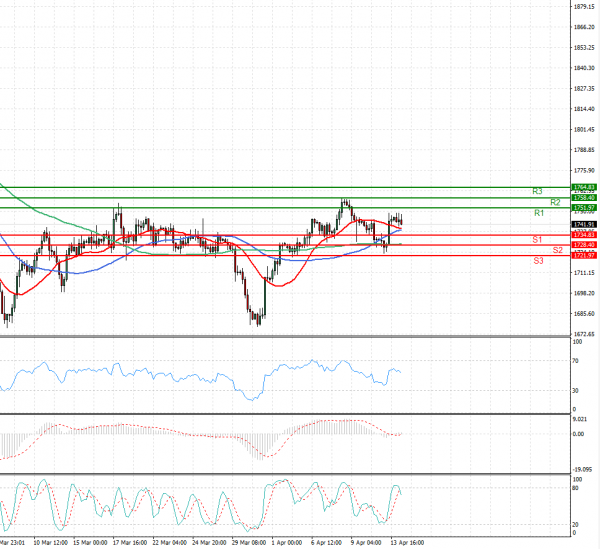The image size is (600, 549).
Task: Click the S1 support label
Action: click(x=537, y=240)
